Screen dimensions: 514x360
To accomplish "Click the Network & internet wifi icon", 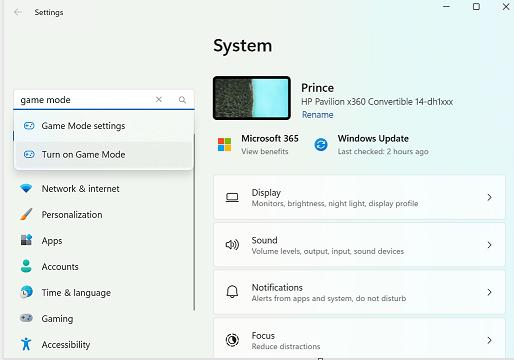I will [x=26, y=189].
